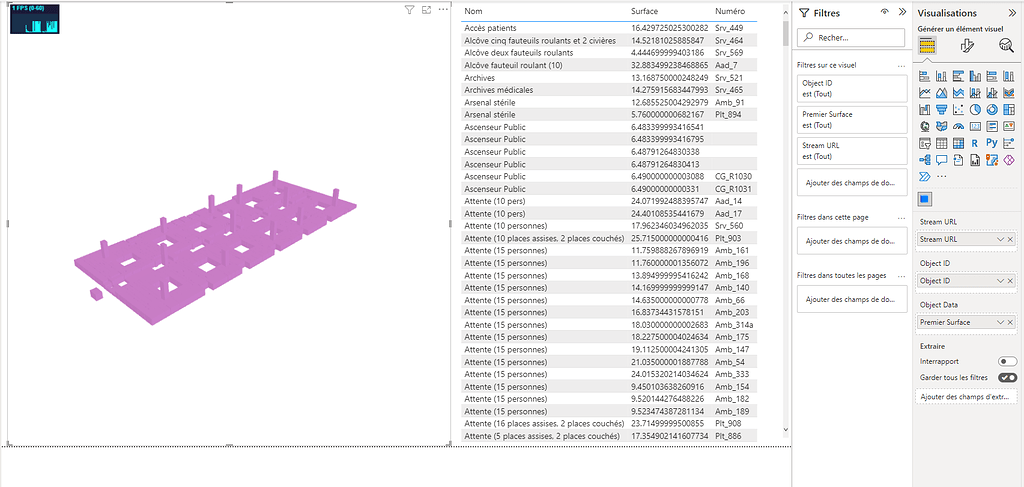
Task: Click the Plt_903 cell
Action: point(728,238)
